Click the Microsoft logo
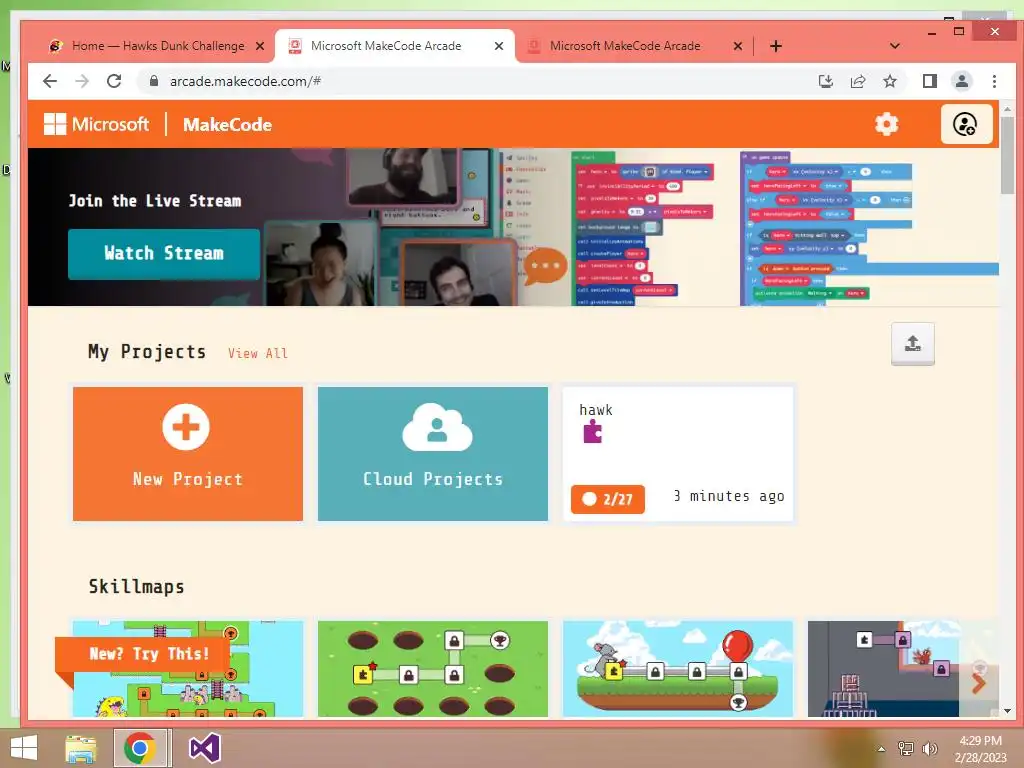 96,124
